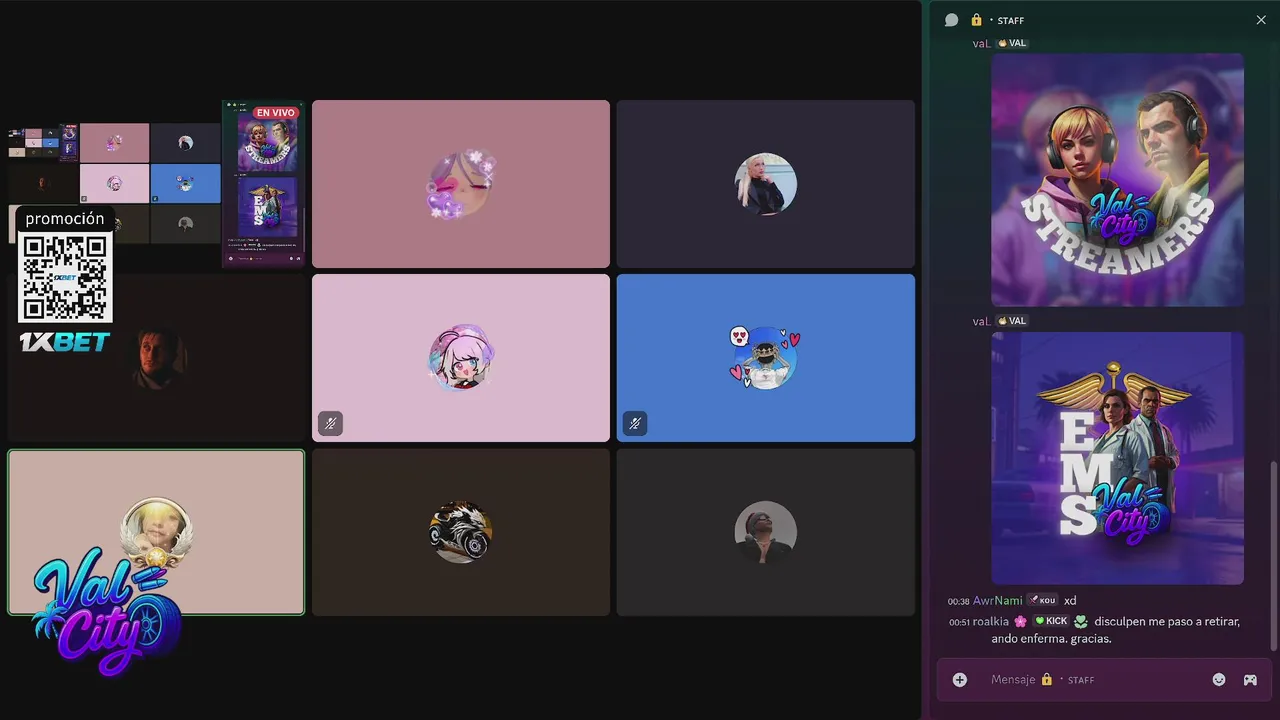Image resolution: width=1280 pixels, height=720 pixels.
Task: Select the blonde woman avatar tile
Action: (x=766, y=184)
